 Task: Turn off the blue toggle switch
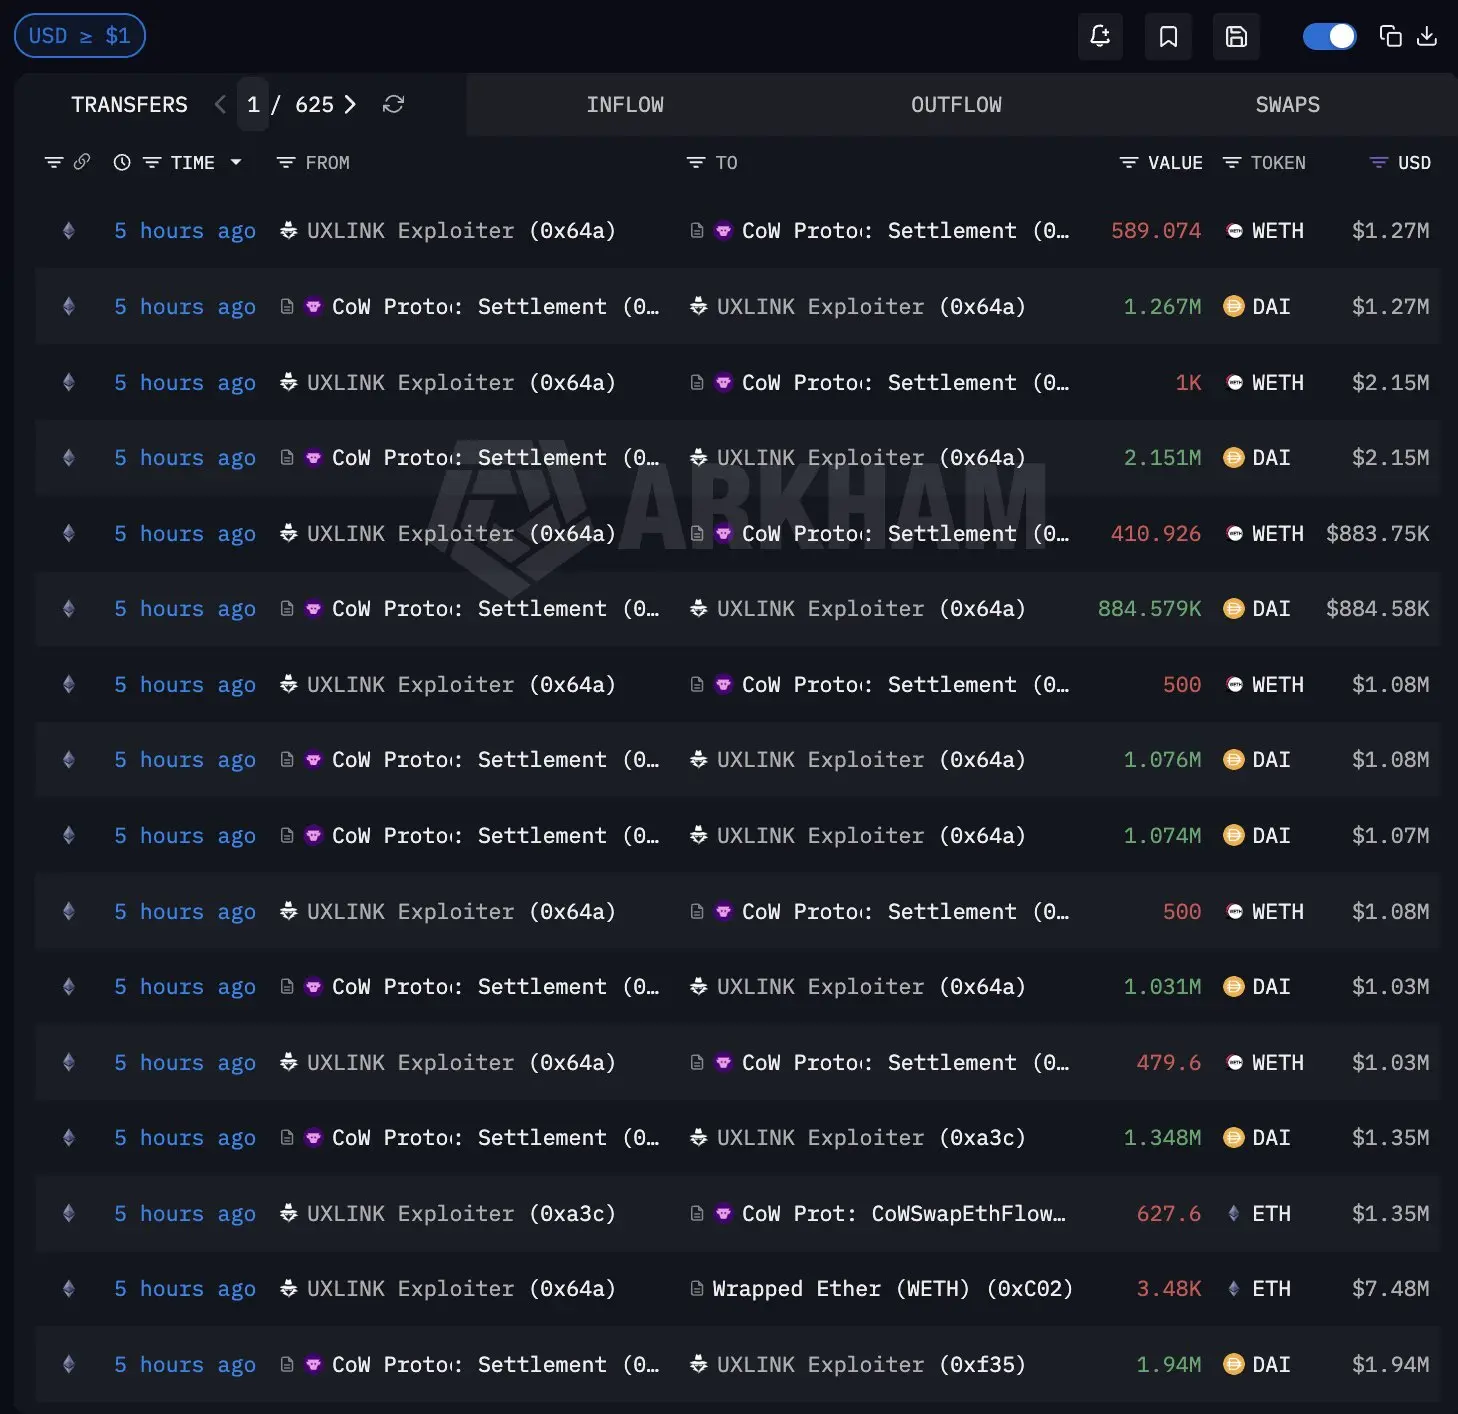click(1330, 37)
